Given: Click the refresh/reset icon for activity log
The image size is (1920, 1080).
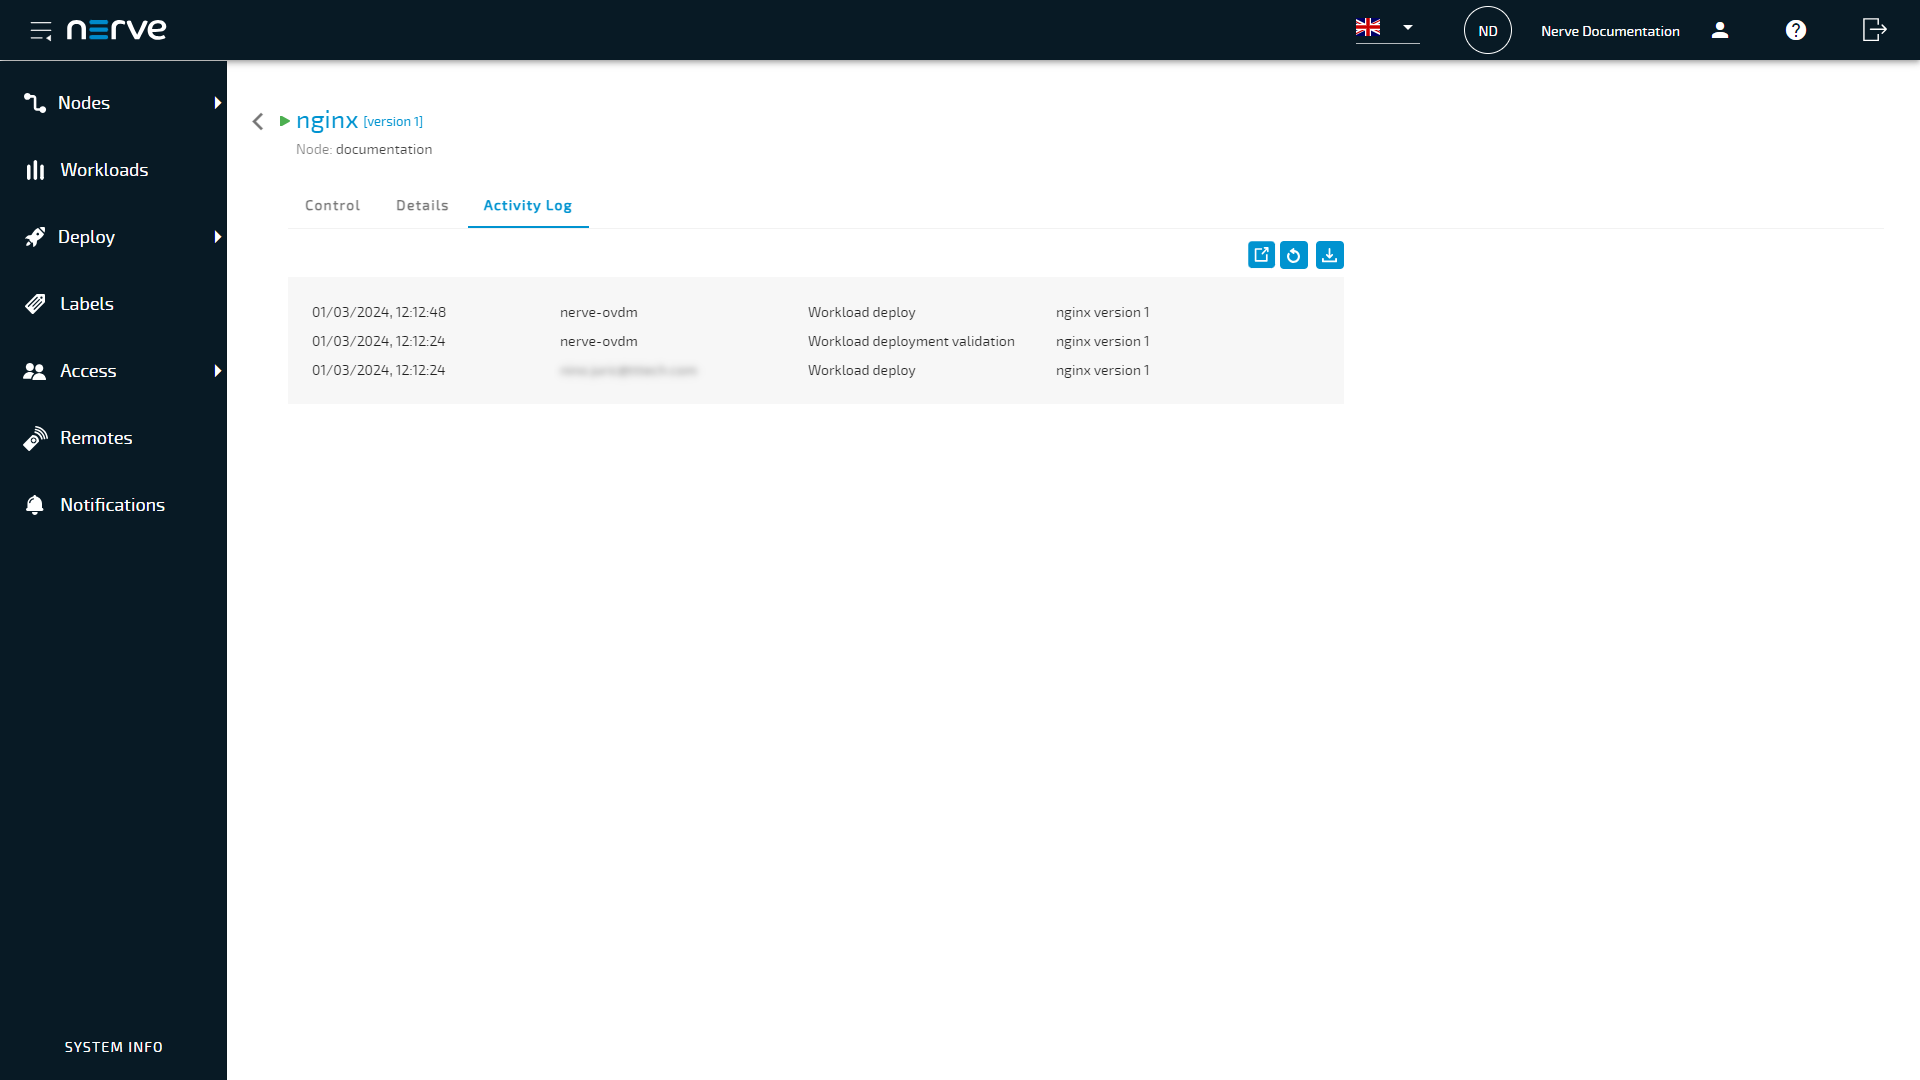Looking at the screenshot, I should pos(1295,255).
